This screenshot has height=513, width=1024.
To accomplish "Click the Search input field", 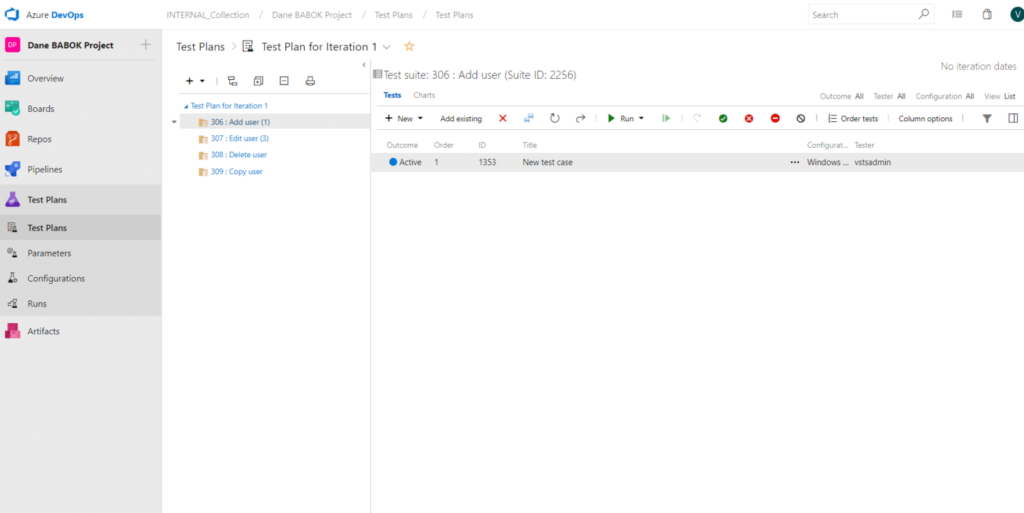I will click(x=860, y=15).
